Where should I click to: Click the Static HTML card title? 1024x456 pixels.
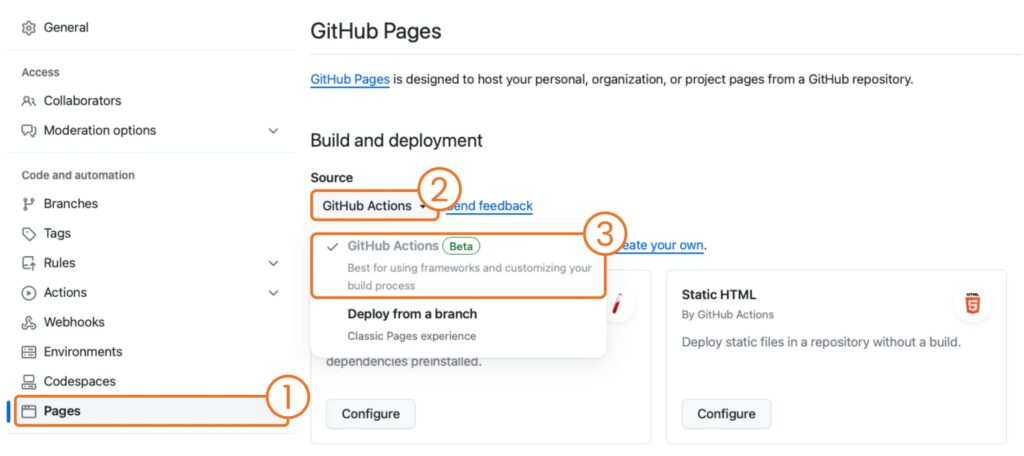tap(719, 295)
